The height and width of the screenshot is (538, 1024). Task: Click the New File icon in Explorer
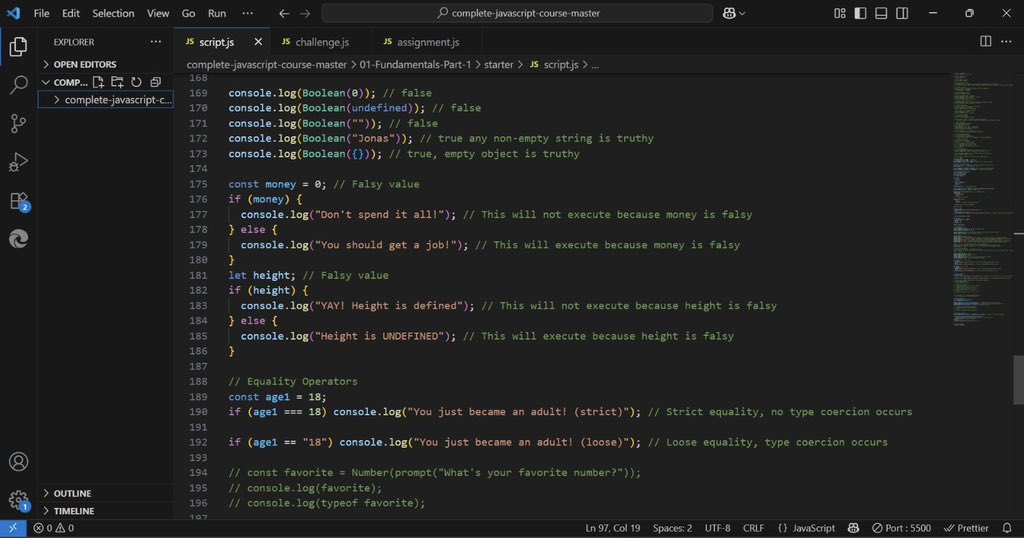(x=98, y=82)
